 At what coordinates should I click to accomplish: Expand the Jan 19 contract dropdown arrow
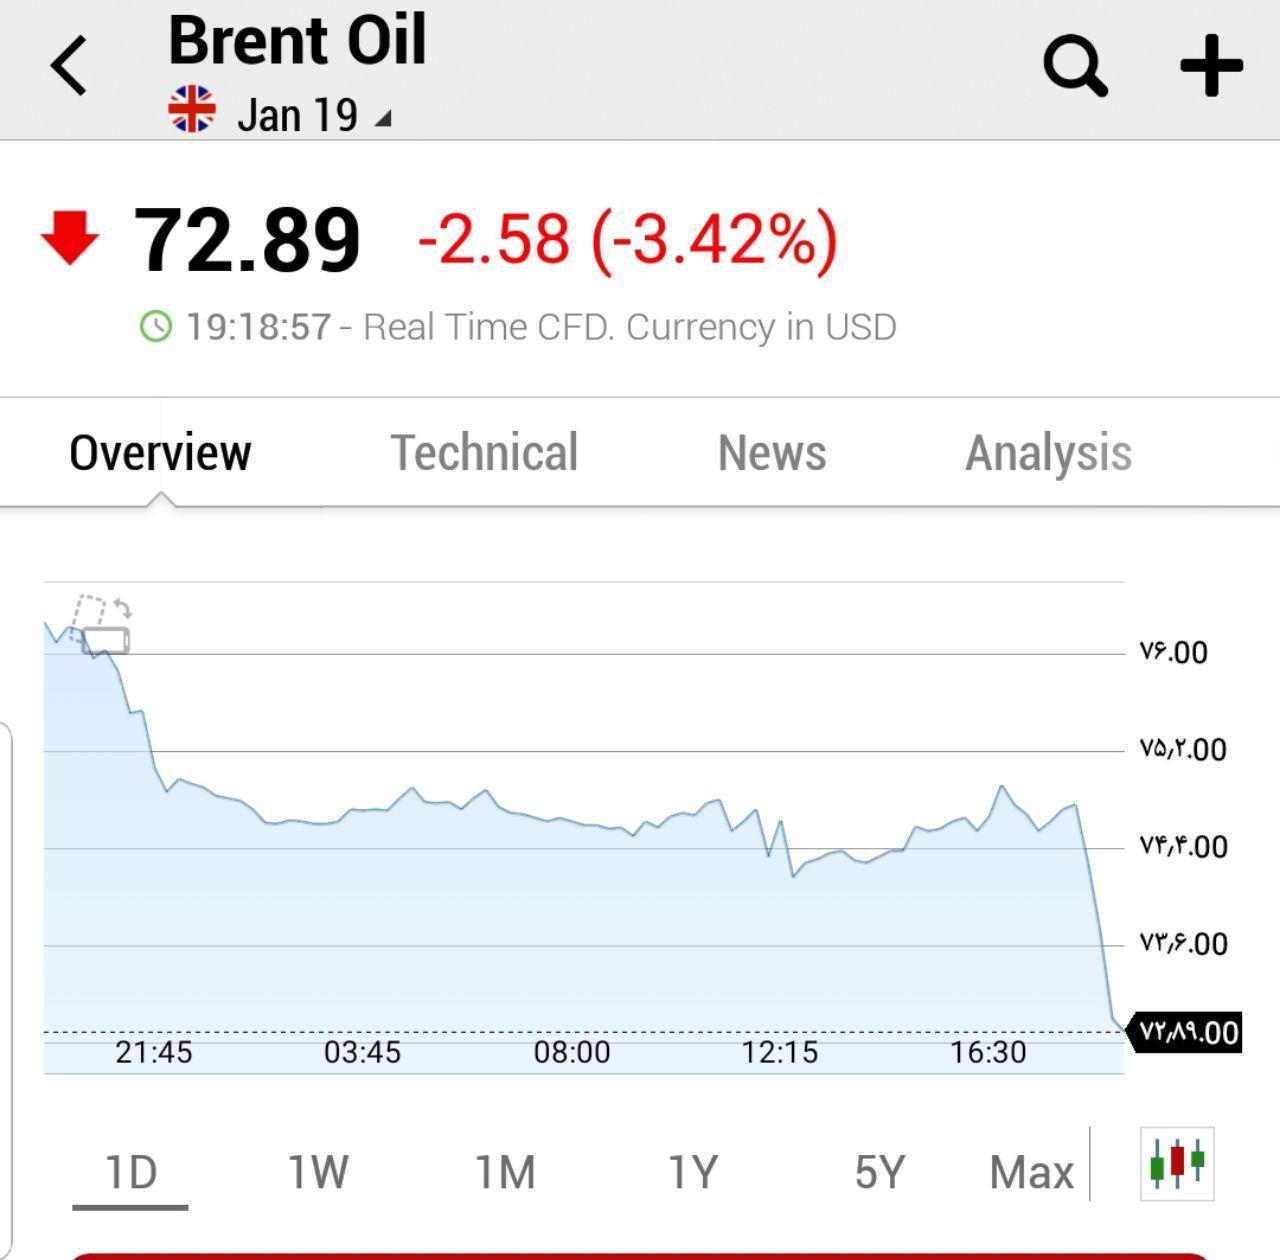tap(382, 119)
